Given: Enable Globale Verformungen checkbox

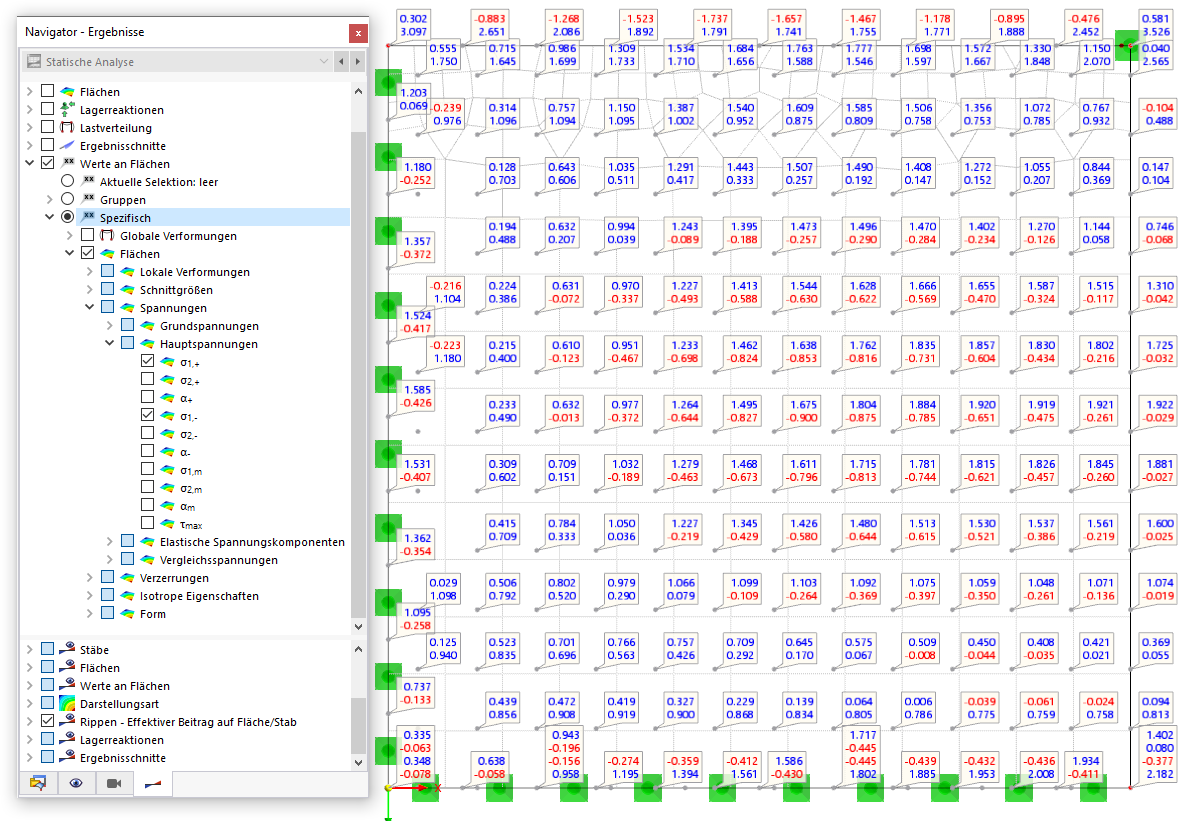Looking at the screenshot, I should (x=87, y=235).
